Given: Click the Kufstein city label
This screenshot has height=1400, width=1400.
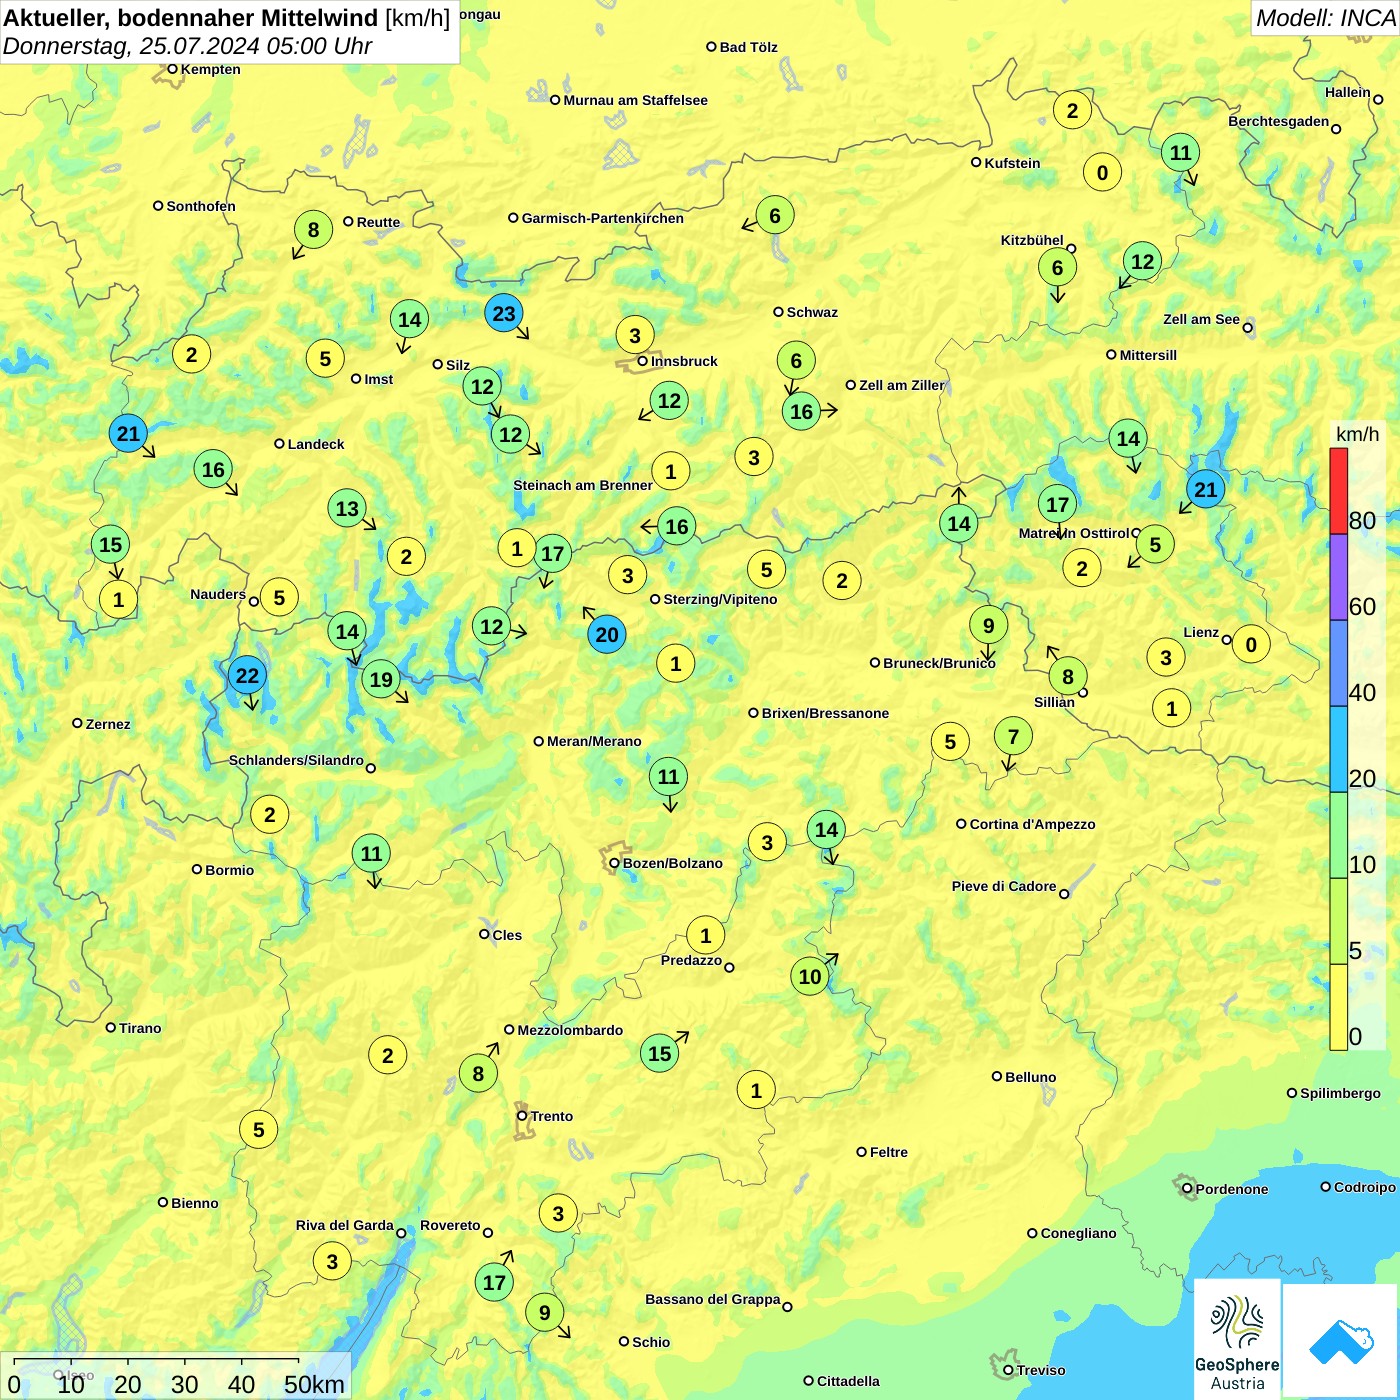Looking at the screenshot, I should [1012, 163].
